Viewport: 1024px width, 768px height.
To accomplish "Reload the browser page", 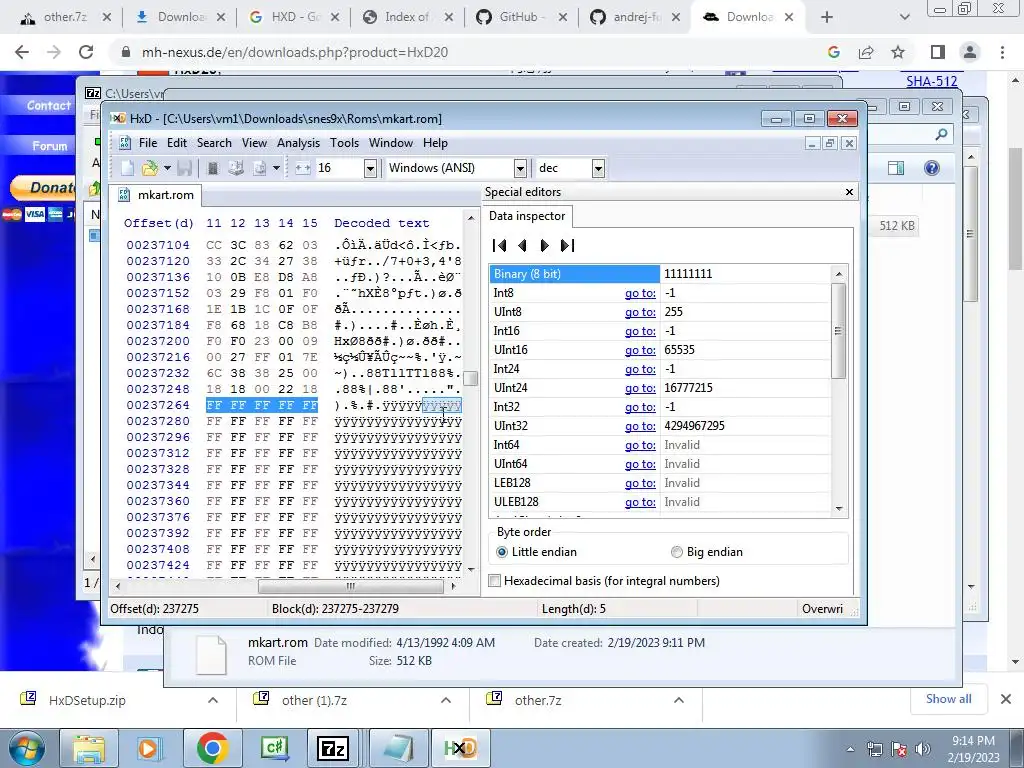I will (86, 52).
